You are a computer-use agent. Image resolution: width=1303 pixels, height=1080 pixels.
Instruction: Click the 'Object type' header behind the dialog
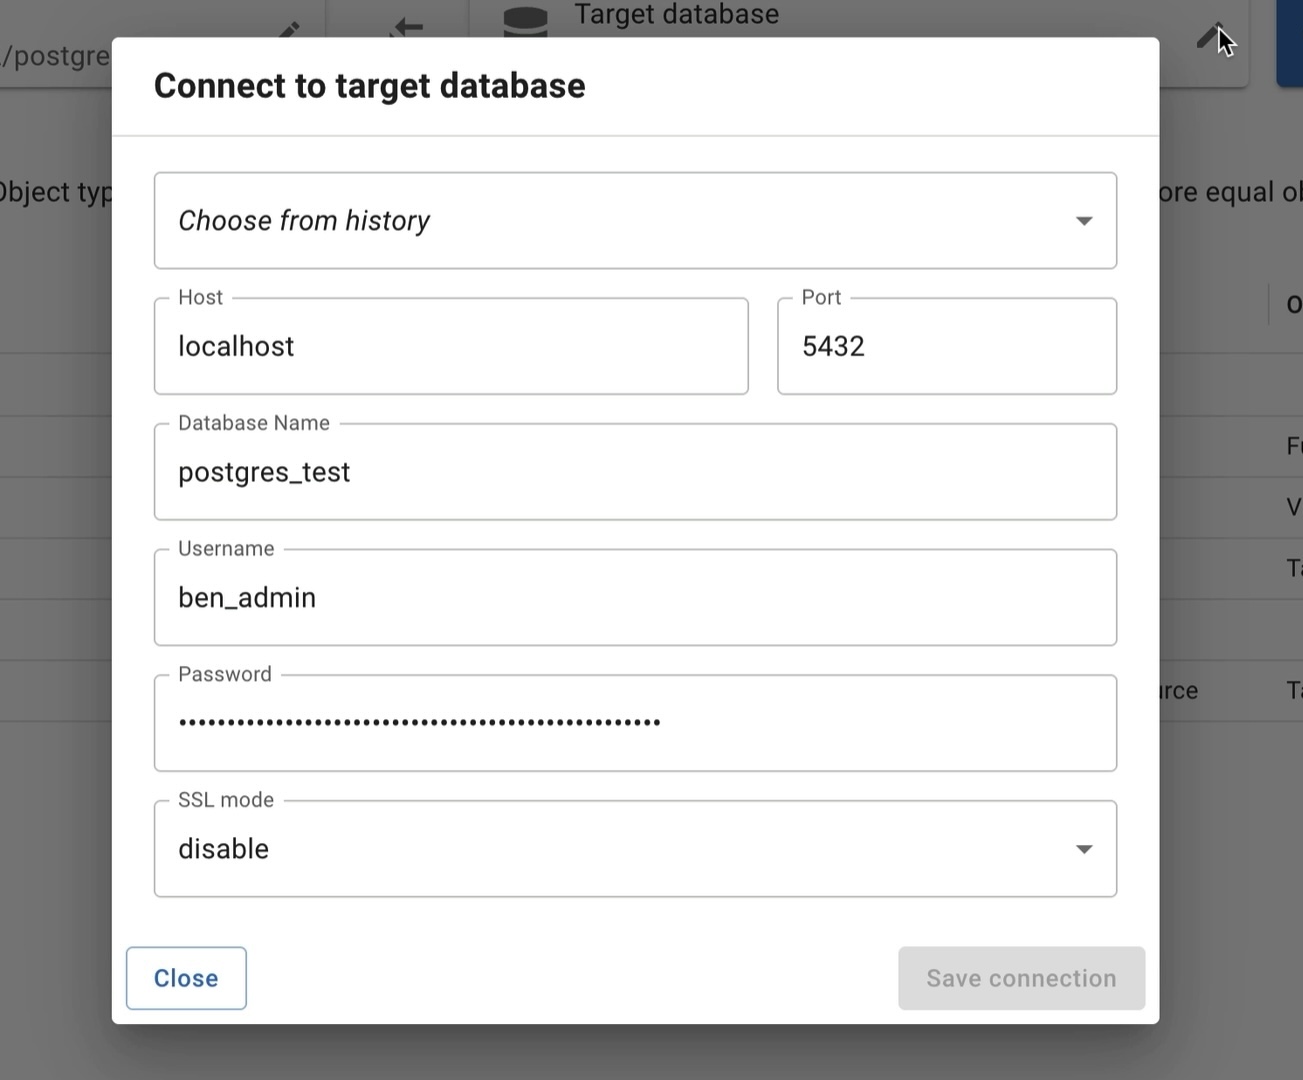pyautogui.click(x=55, y=192)
